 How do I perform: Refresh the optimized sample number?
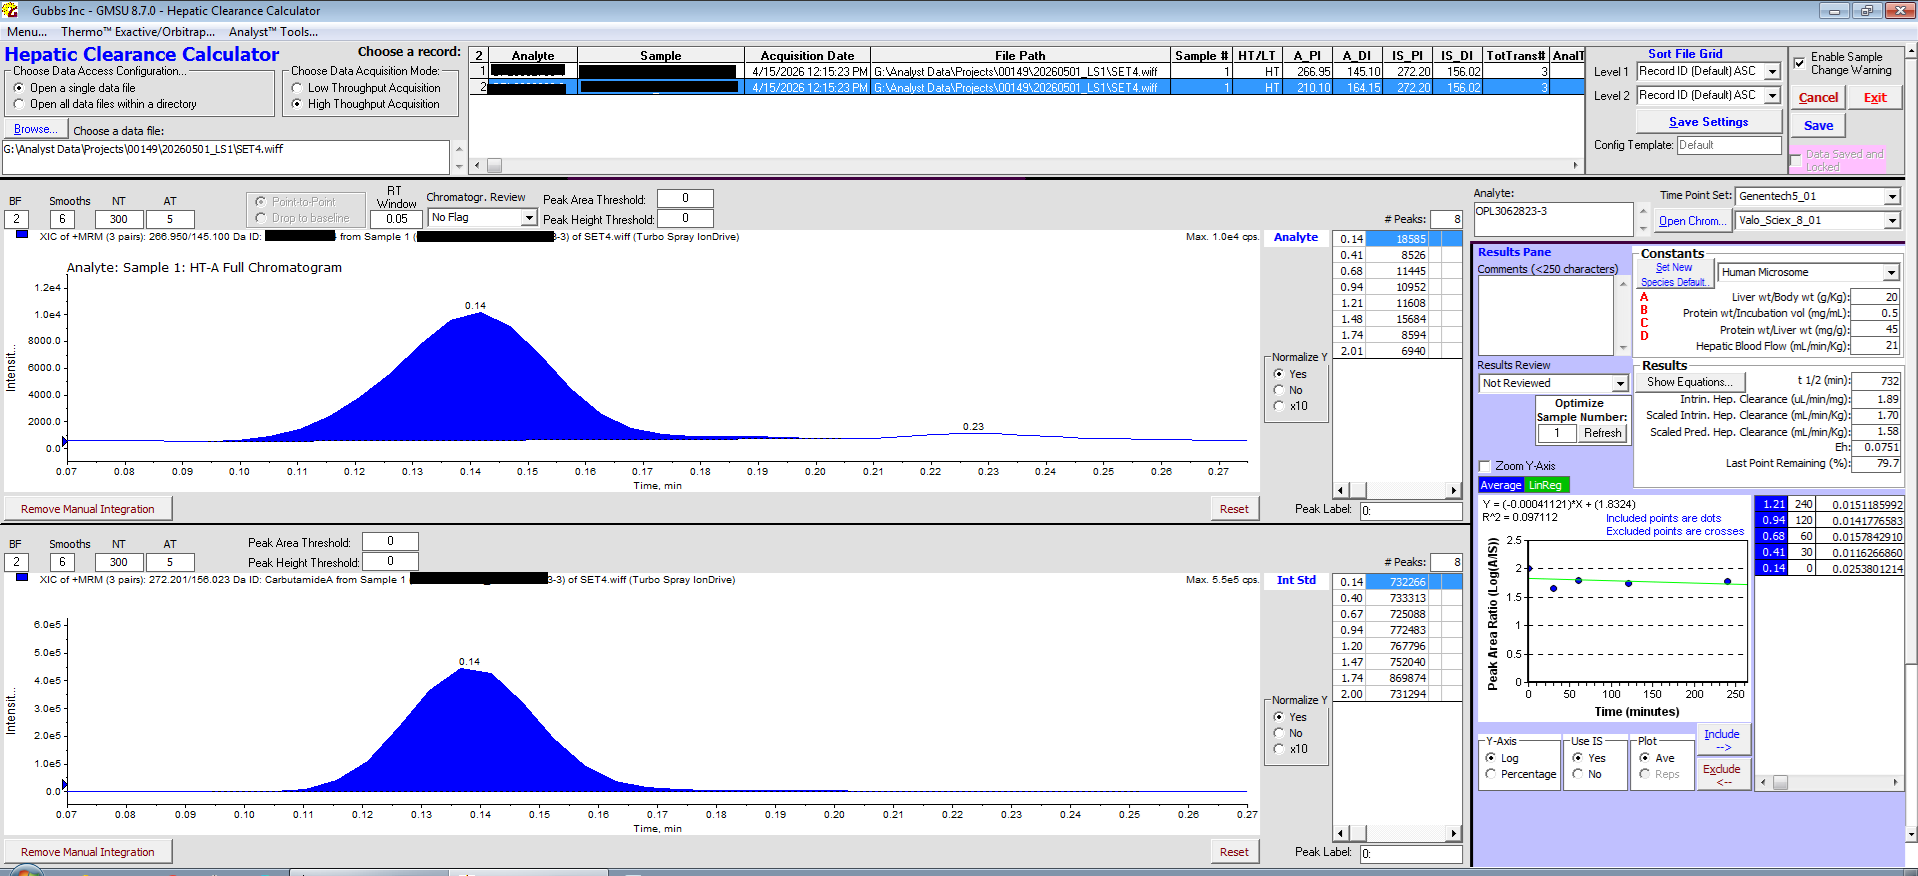point(1602,434)
